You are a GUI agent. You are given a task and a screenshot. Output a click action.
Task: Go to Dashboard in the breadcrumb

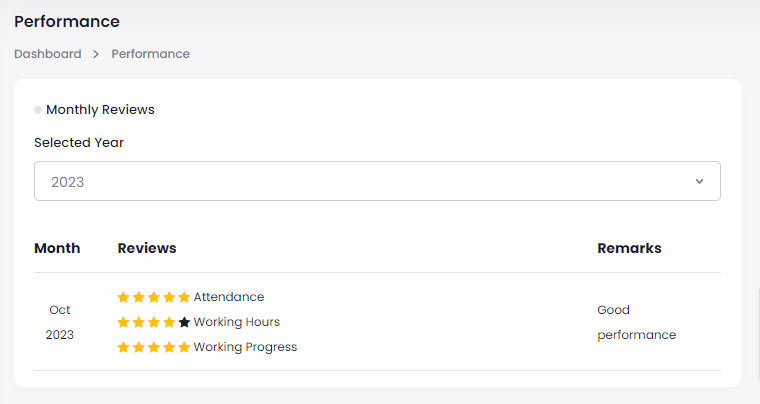coord(48,54)
